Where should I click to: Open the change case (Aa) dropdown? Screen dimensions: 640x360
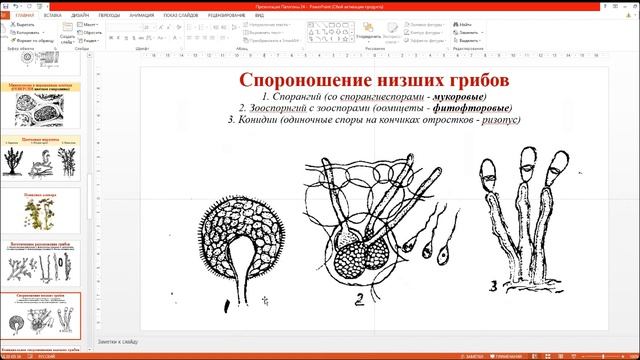point(161,38)
